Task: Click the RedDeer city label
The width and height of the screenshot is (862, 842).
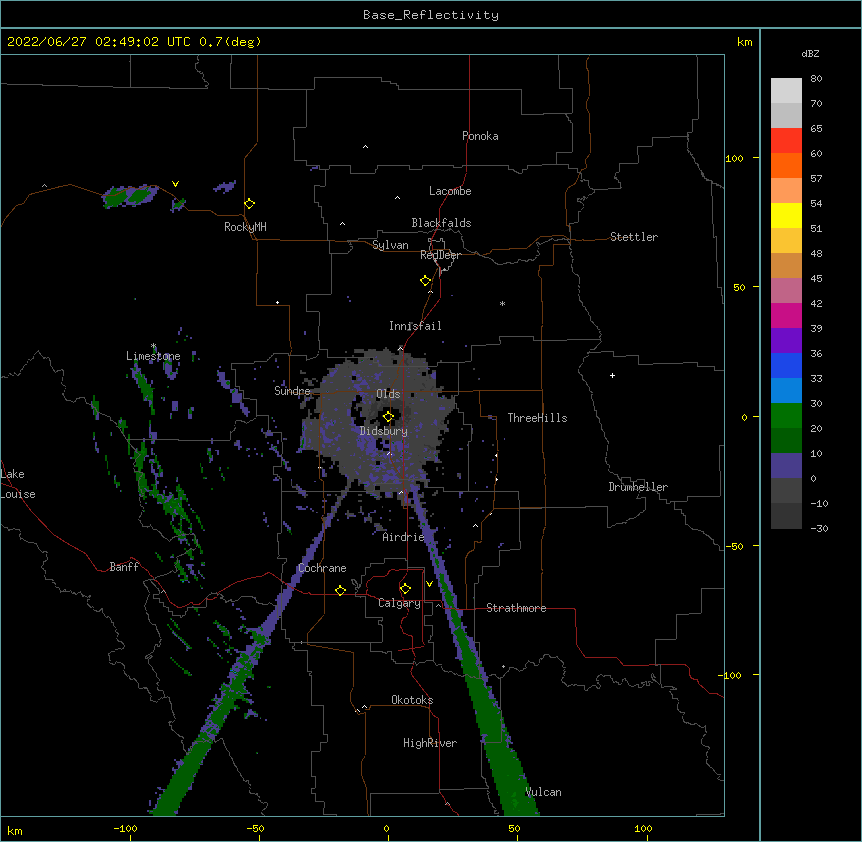Action: pyautogui.click(x=440, y=255)
